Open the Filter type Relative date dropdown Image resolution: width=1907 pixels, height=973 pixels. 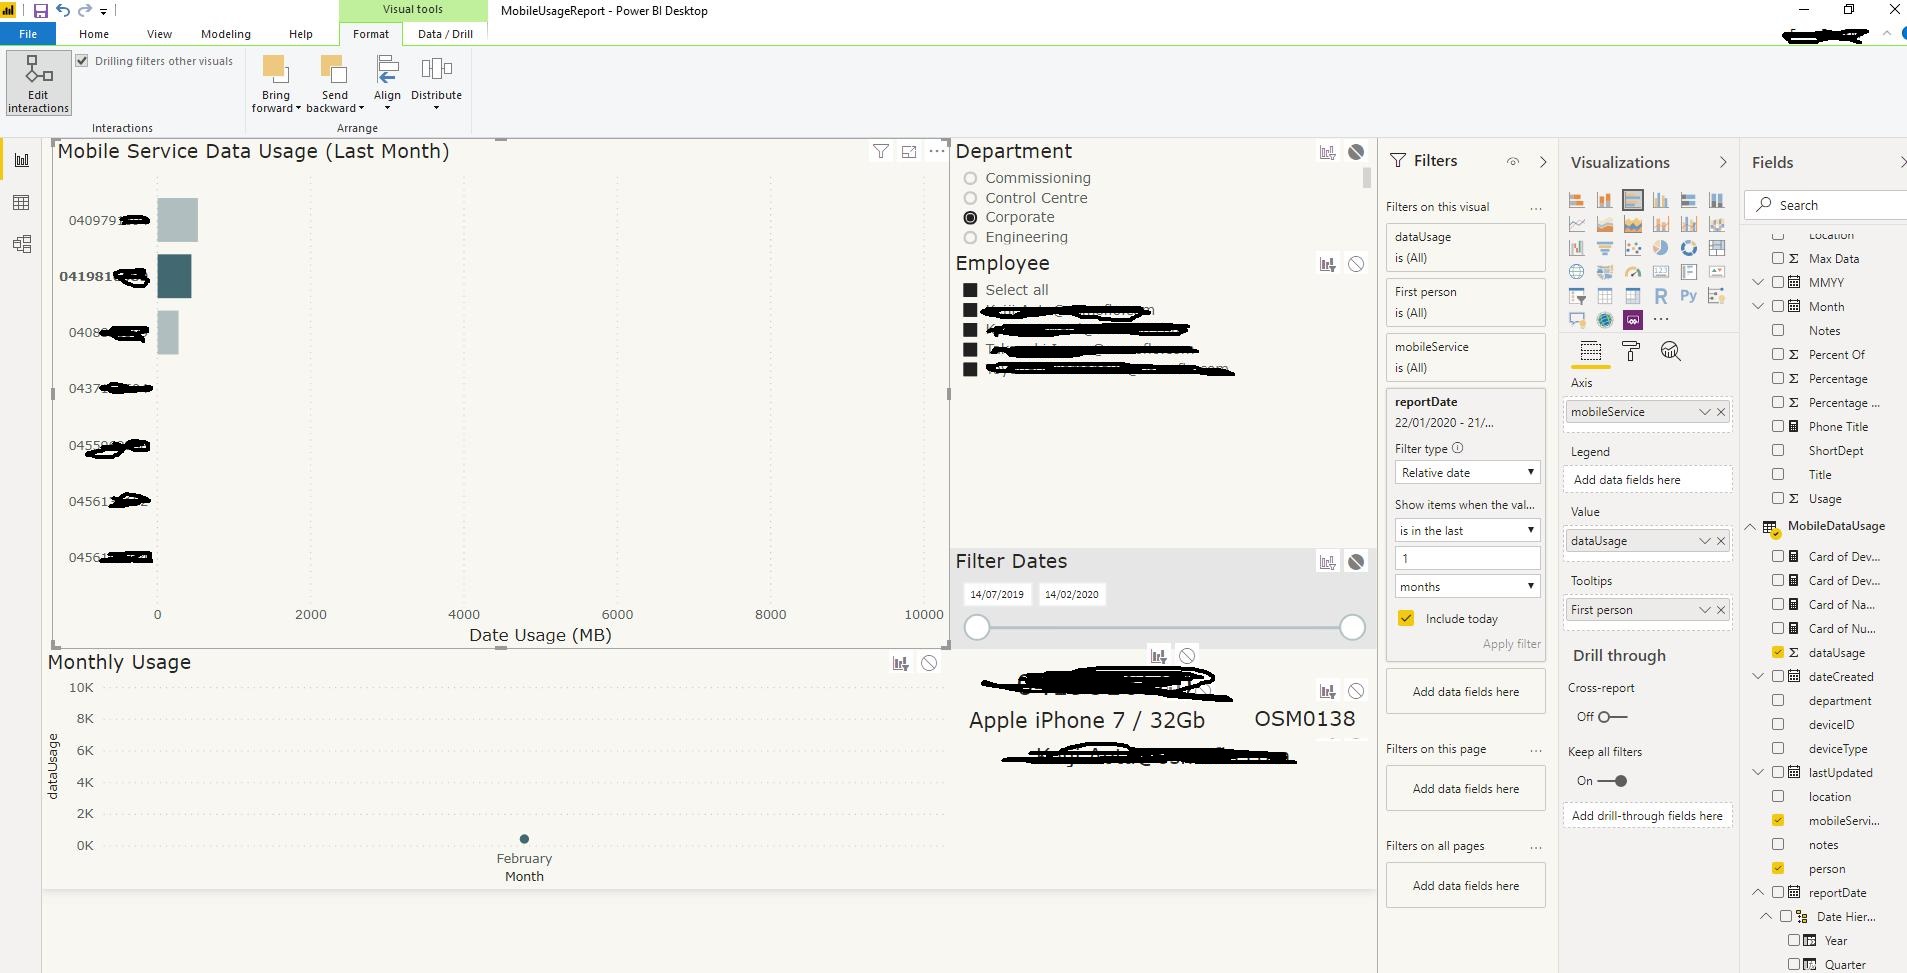[1467, 472]
